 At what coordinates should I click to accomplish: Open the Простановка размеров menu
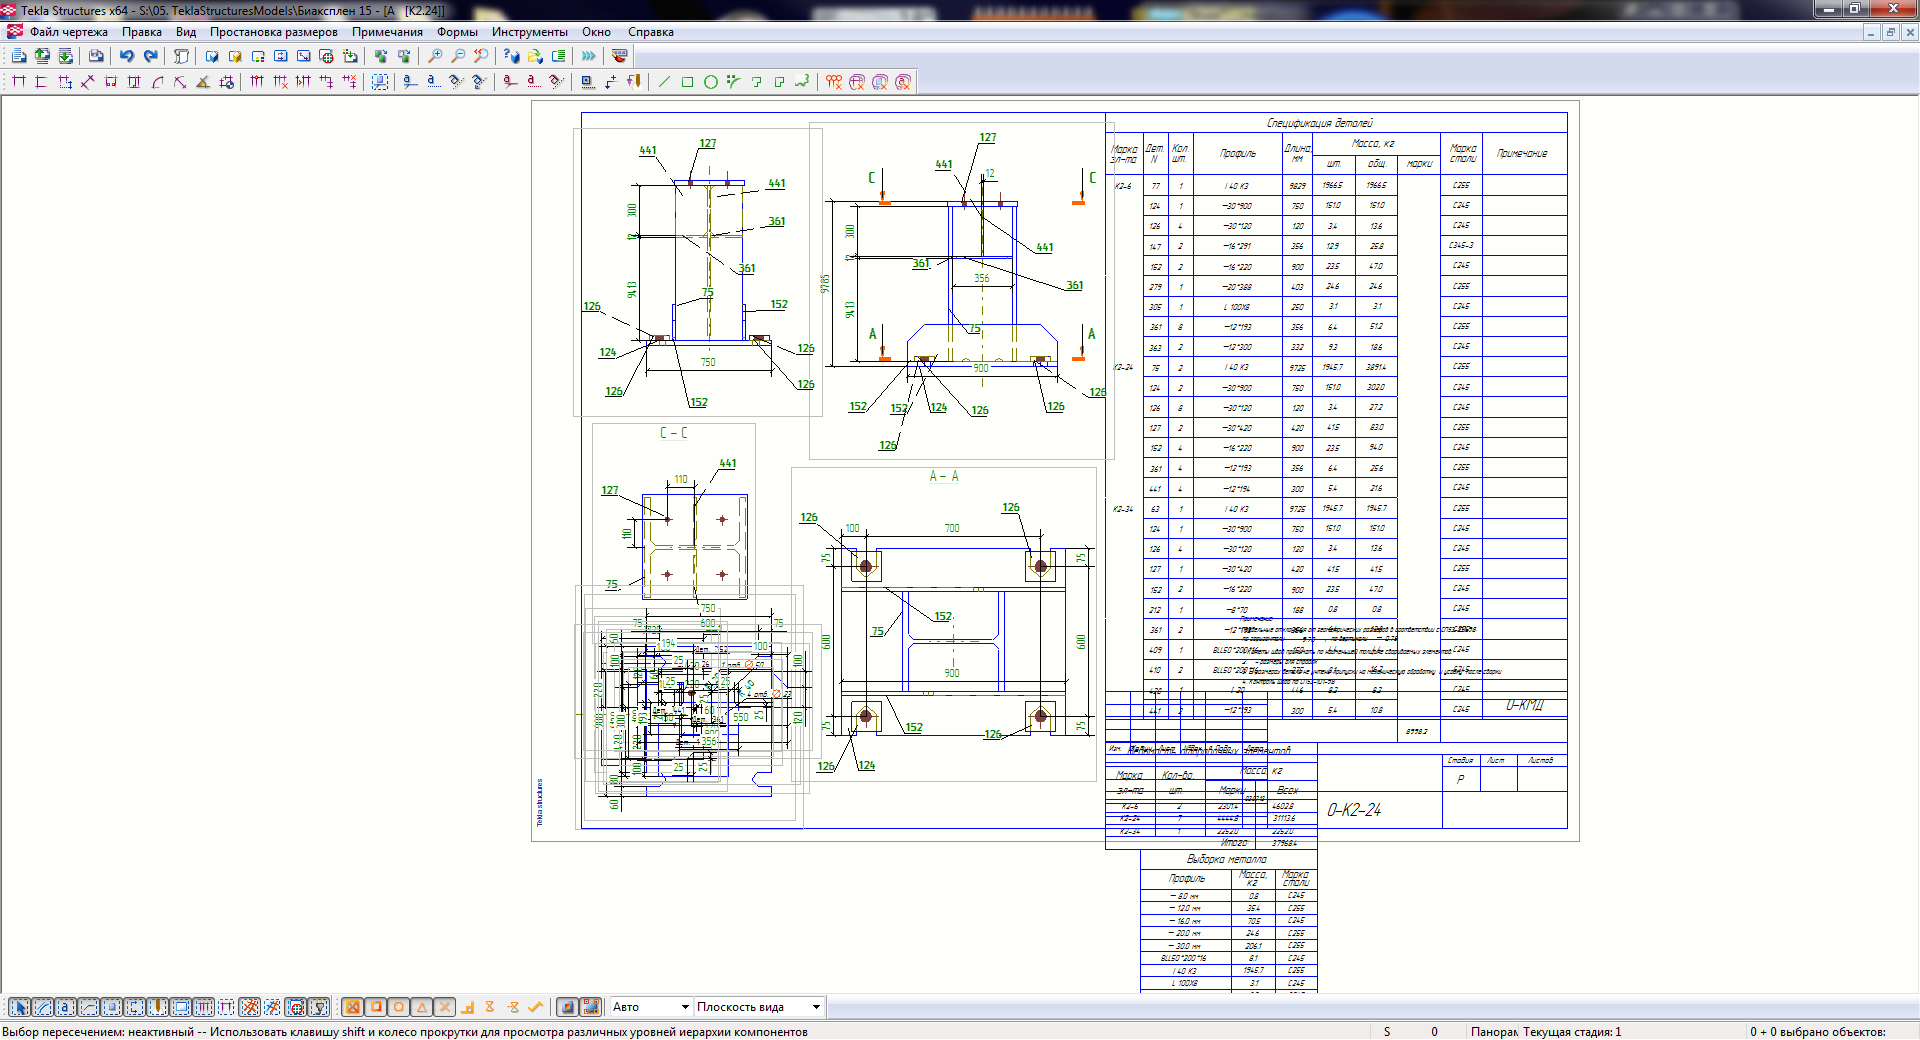[273, 32]
